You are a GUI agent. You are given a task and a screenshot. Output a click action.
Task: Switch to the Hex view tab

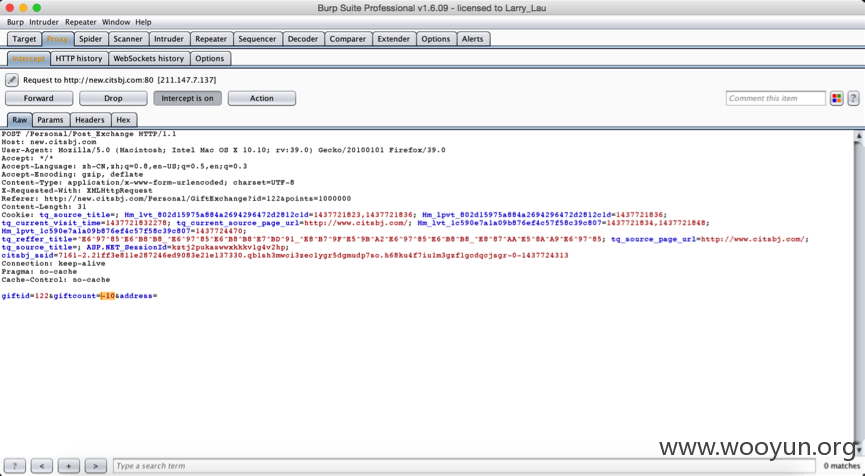coord(124,120)
